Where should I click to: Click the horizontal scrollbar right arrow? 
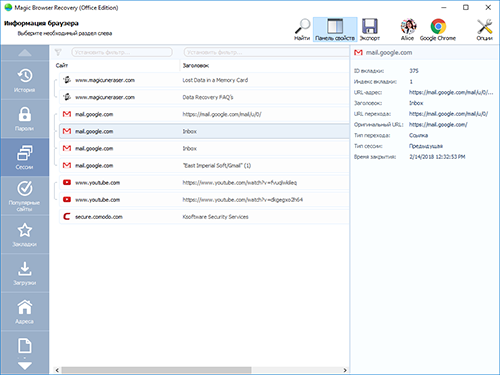345,370
